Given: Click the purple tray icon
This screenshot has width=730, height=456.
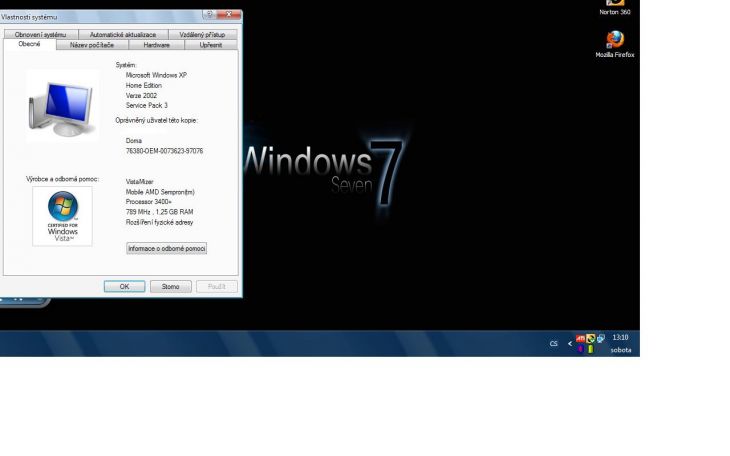Looking at the screenshot, I should [x=580, y=349].
